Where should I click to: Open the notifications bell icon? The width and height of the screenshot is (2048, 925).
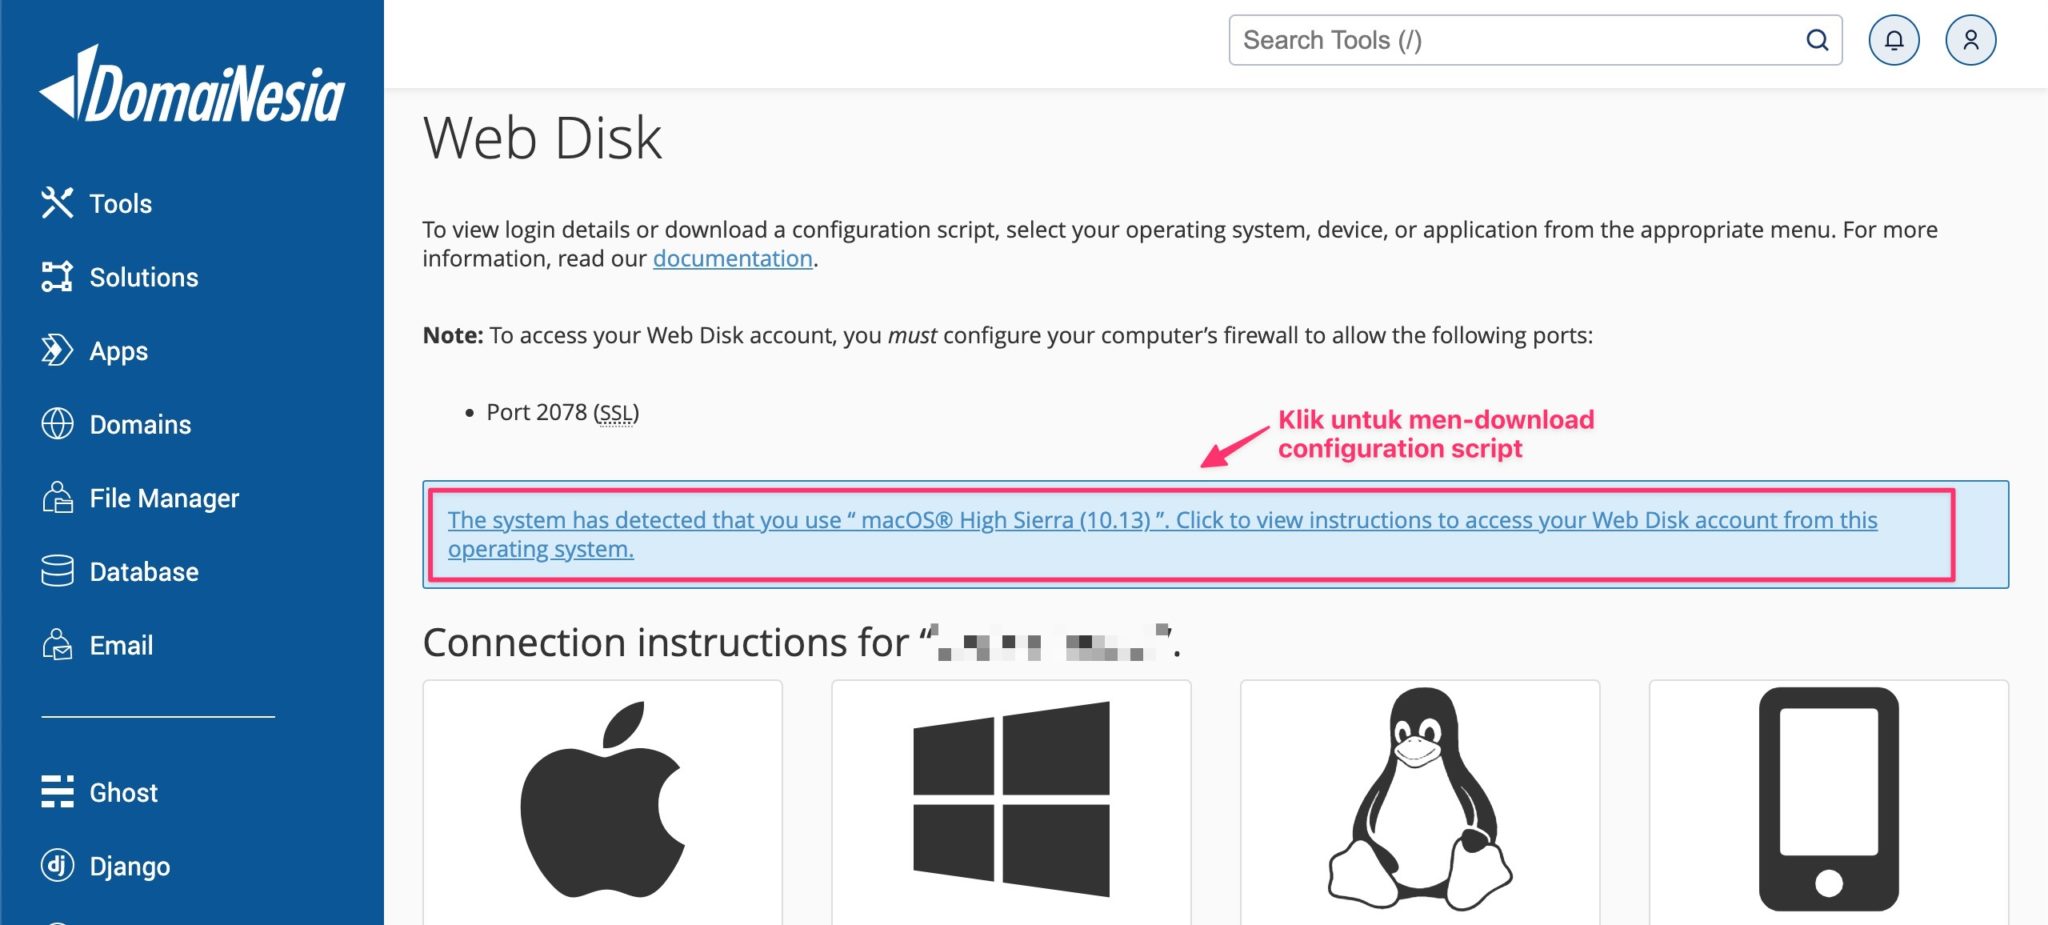coord(1894,40)
